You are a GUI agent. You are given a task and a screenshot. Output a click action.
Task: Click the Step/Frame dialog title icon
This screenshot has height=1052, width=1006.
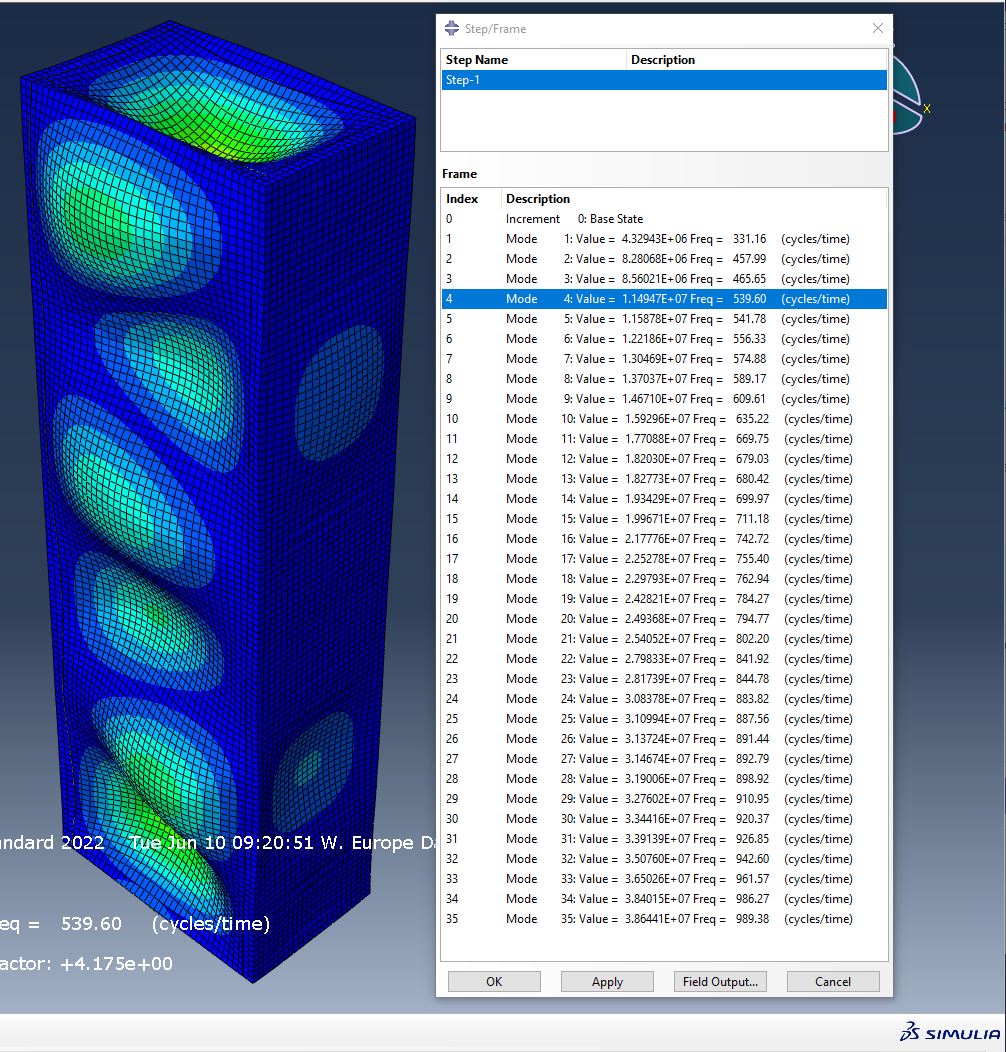click(x=452, y=28)
